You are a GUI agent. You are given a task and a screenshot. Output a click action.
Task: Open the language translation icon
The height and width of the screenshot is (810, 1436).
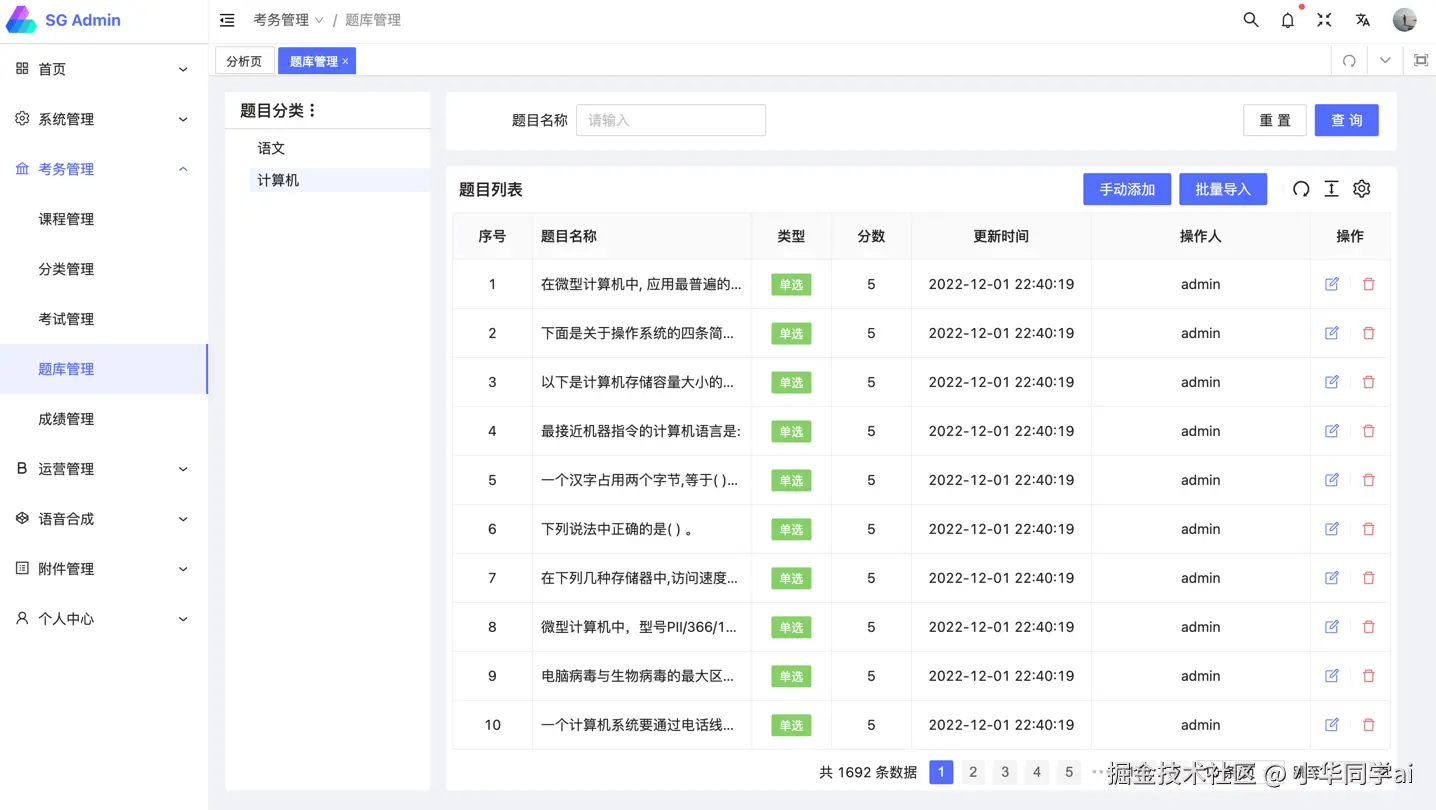click(x=1362, y=20)
